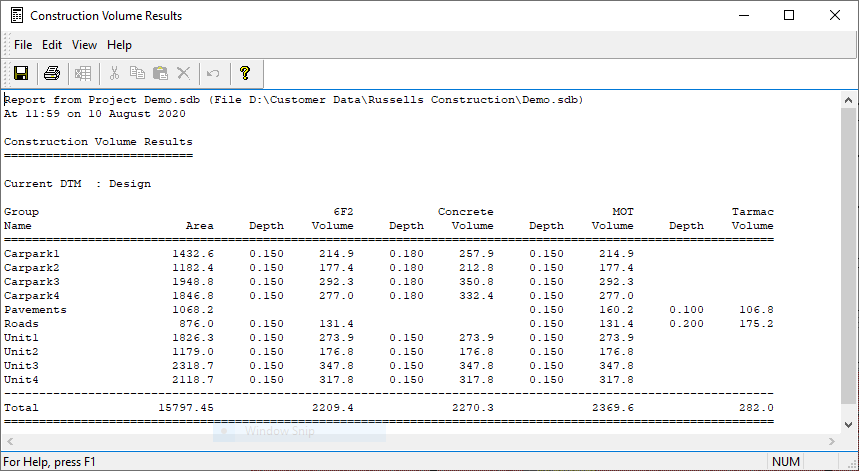Click the '6F2' column header
859x471 pixels.
click(x=343, y=211)
